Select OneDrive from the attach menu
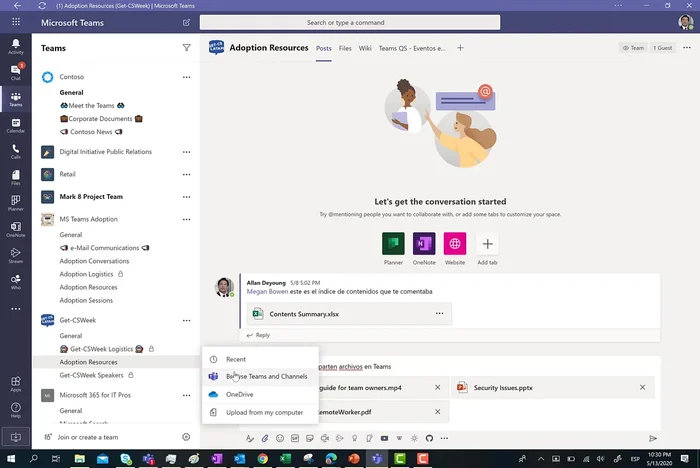This screenshot has height=468, width=700. click(x=239, y=394)
